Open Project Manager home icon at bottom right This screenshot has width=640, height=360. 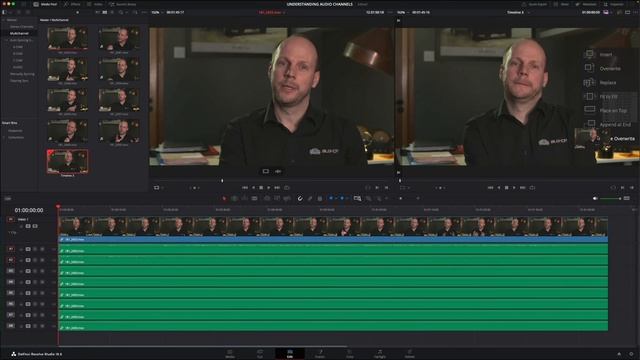[x=619, y=354]
